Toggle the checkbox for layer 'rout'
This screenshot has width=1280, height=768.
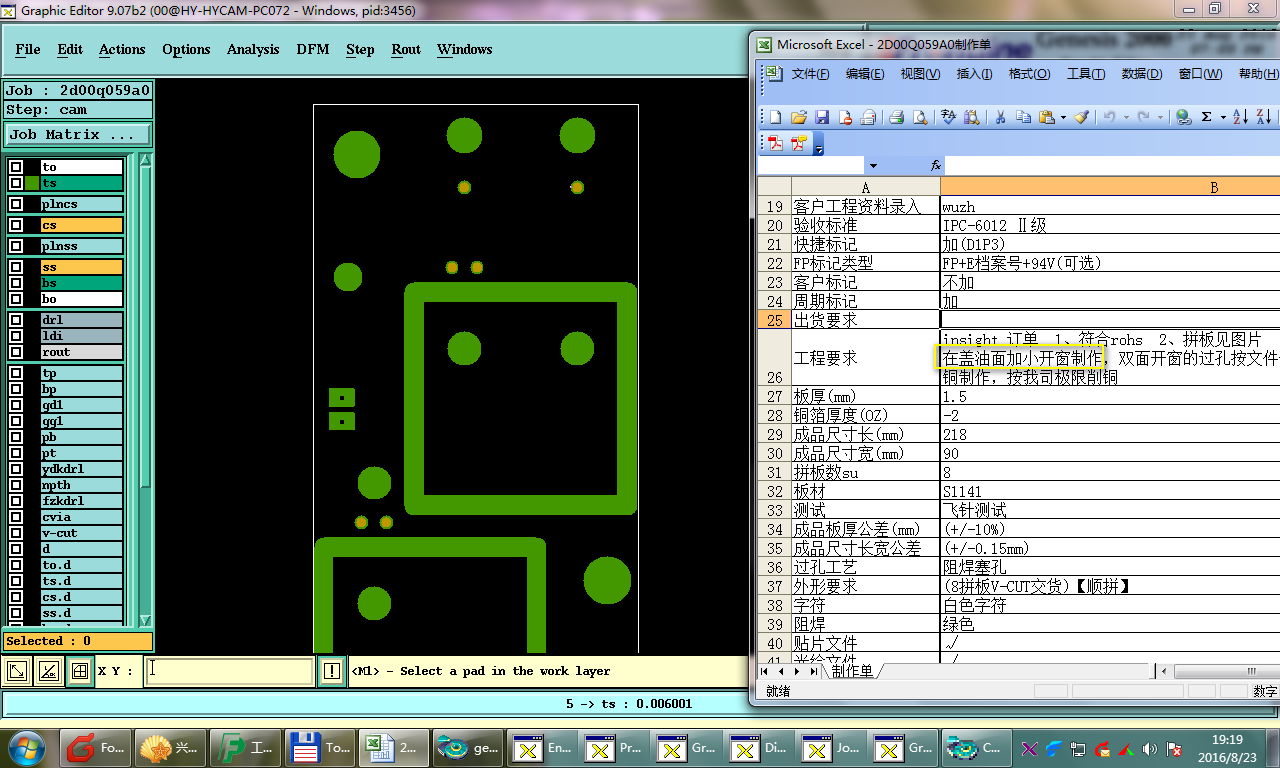tap(16, 352)
